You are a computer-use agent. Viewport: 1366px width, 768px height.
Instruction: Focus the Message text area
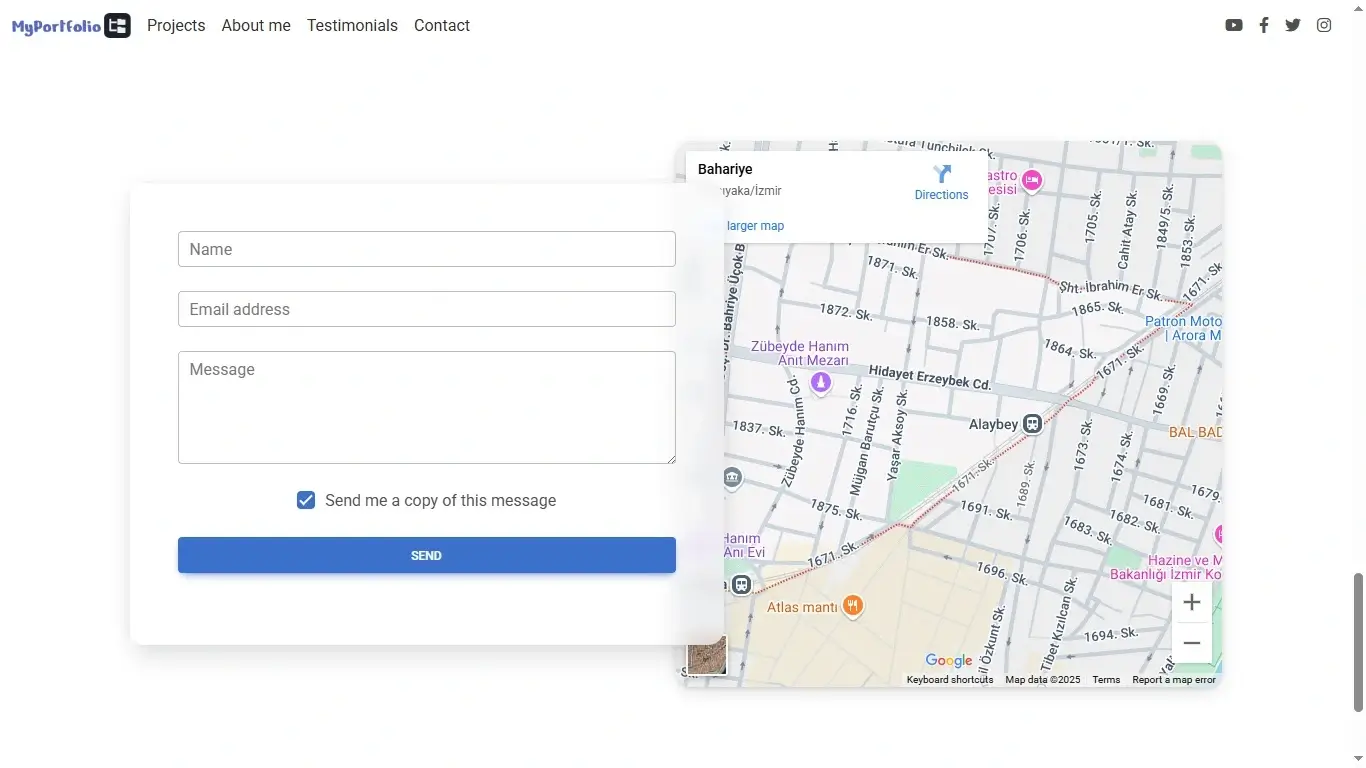point(427,407)
